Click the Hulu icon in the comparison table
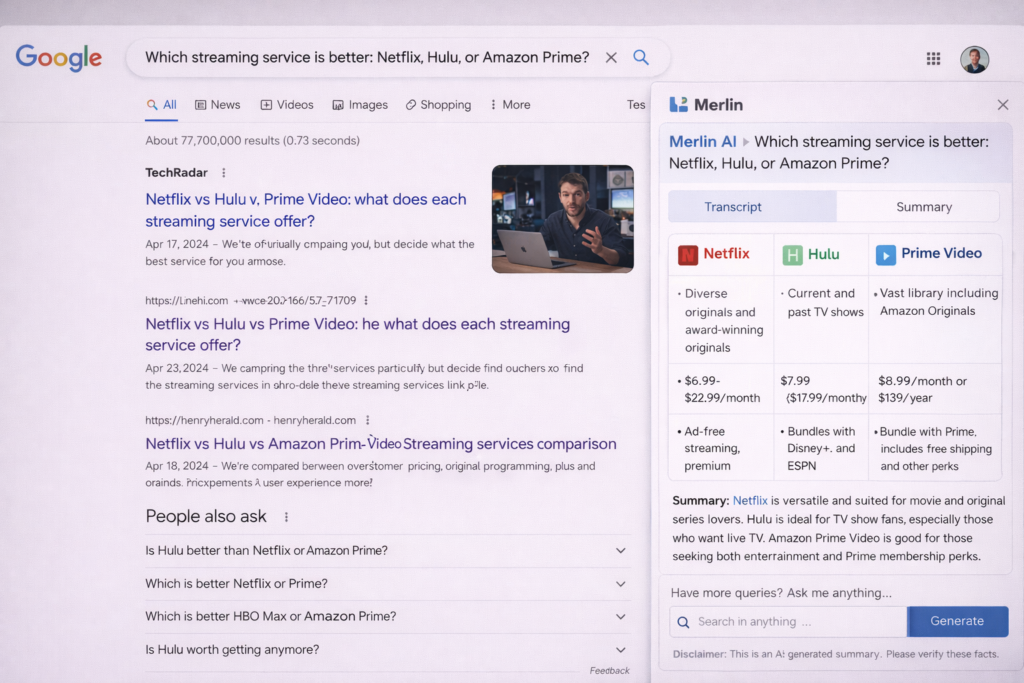Image resolution: width=1024 pixels, height=683 pixels. 795,254
